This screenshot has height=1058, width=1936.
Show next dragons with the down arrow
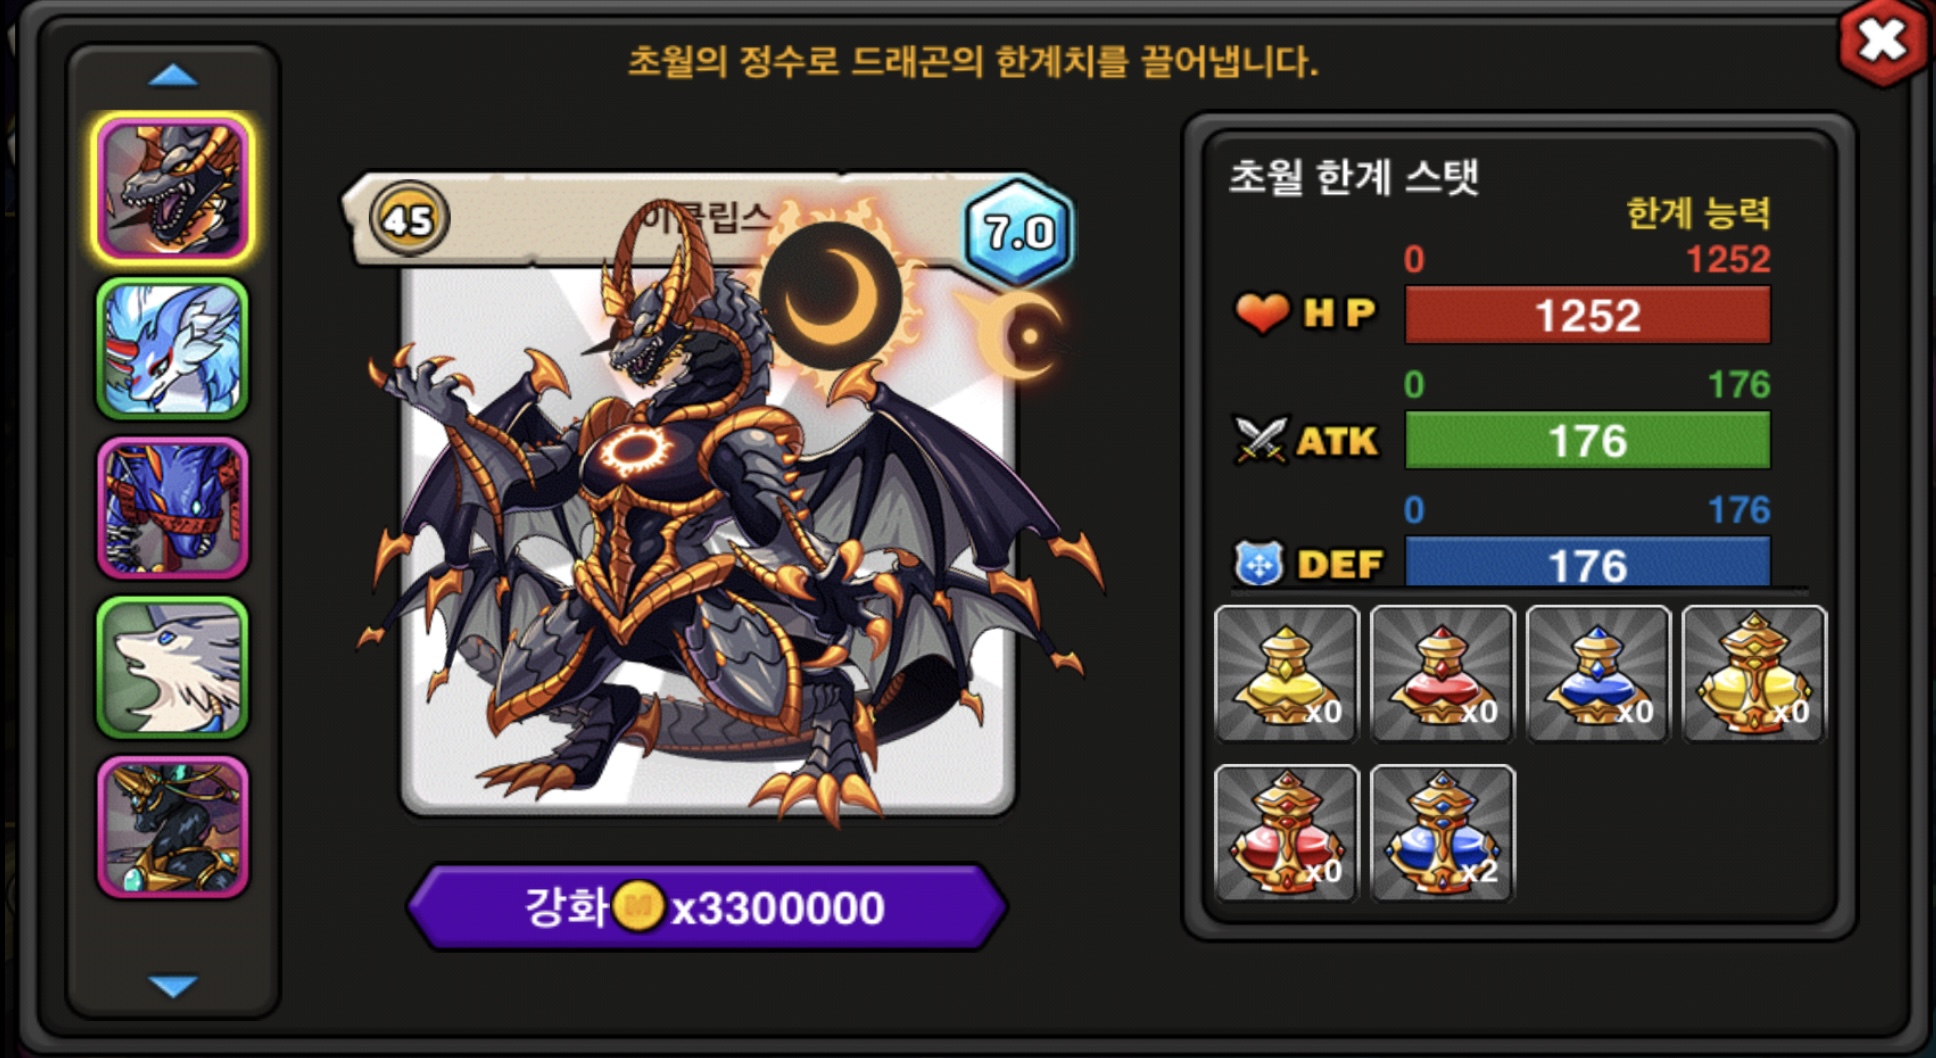click(173, 986)
